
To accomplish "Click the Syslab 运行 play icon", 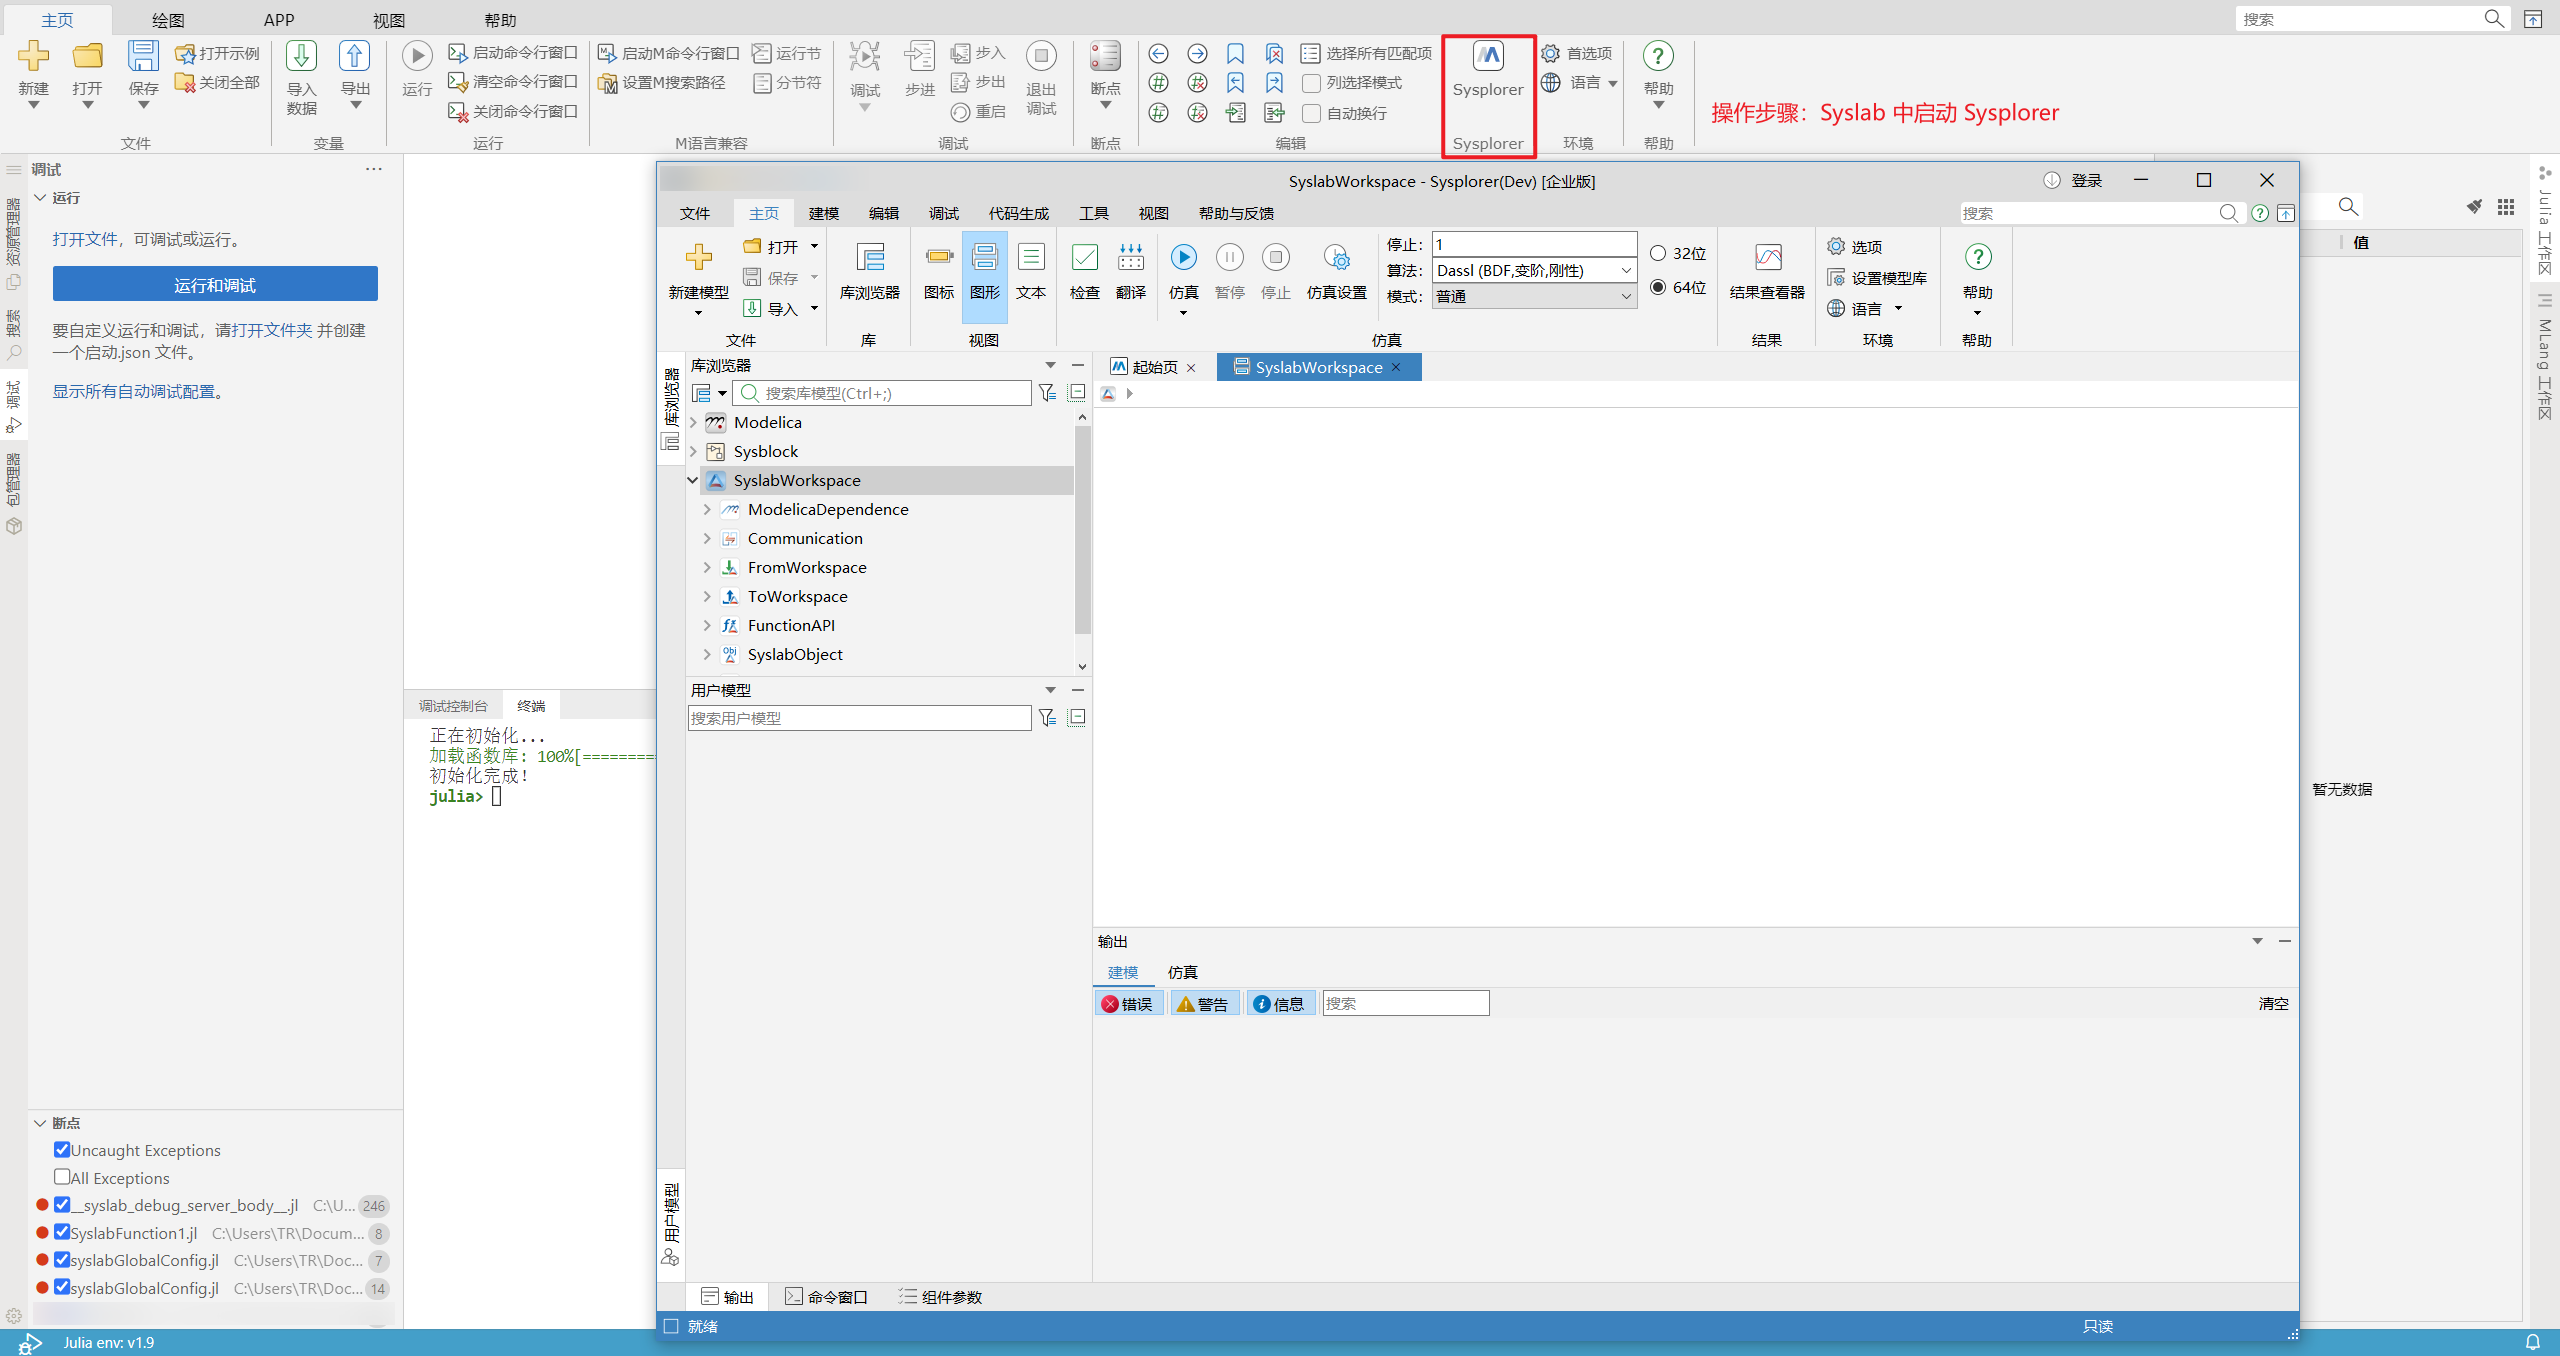I will point(417,57).
